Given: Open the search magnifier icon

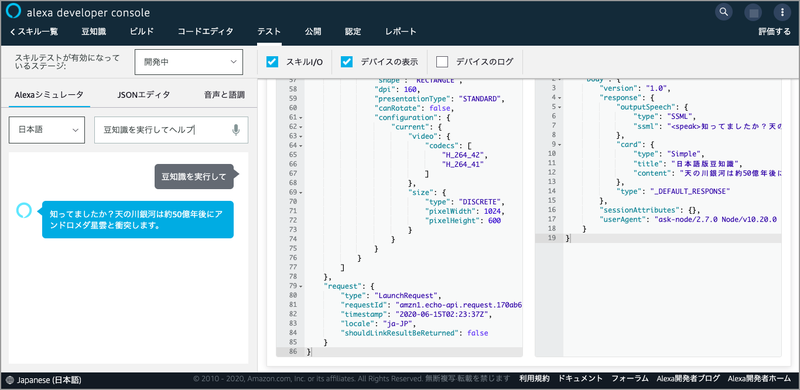Looking at the screenshot, I should click(723, 12).
